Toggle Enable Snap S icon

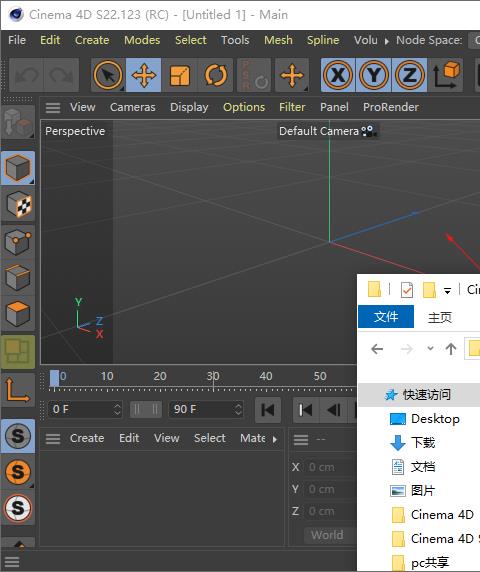pyautogui.click(x=18, y=436)
